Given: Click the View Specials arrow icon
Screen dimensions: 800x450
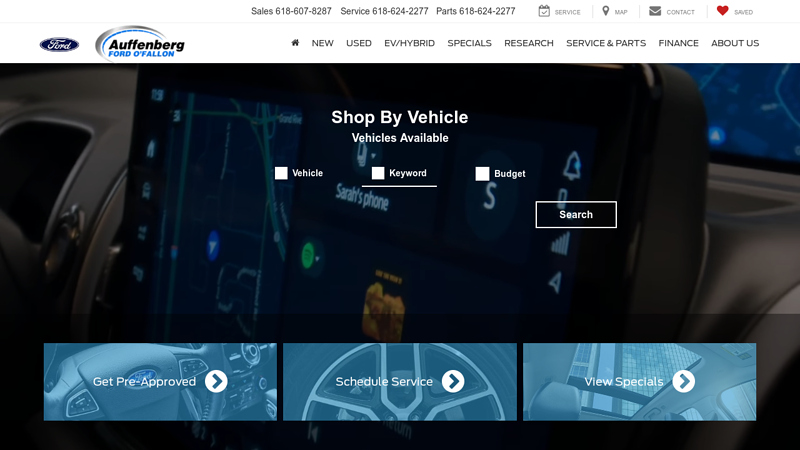Looking at the screenshot, I should pyautogui.click(x=684, y=381).
